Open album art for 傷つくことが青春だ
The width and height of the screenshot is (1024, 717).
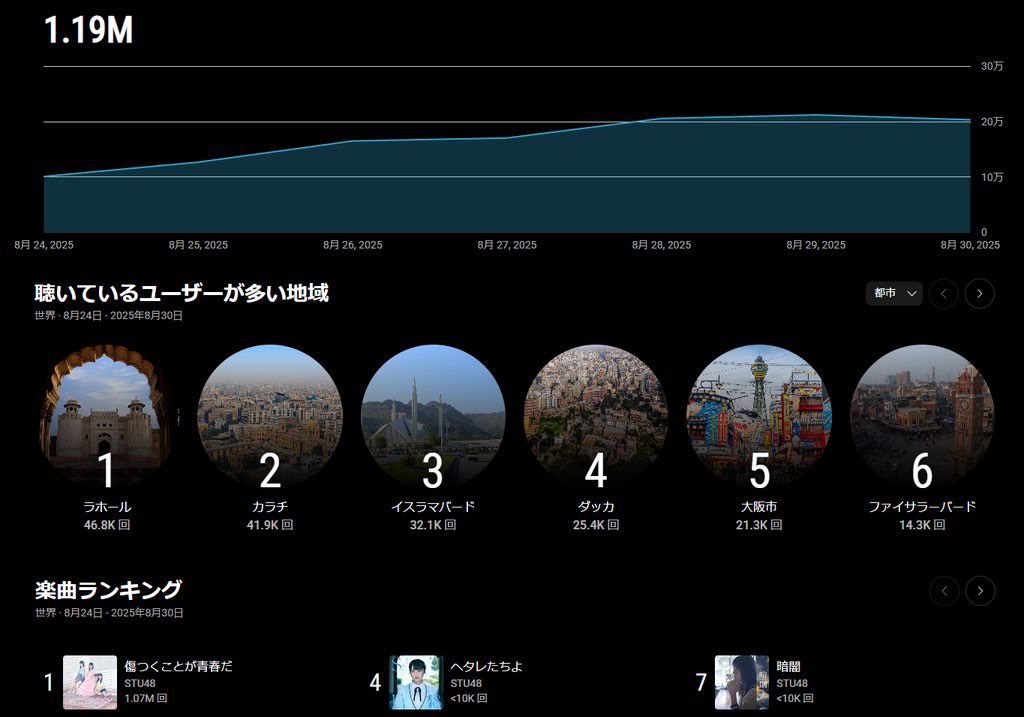point(90,682)
